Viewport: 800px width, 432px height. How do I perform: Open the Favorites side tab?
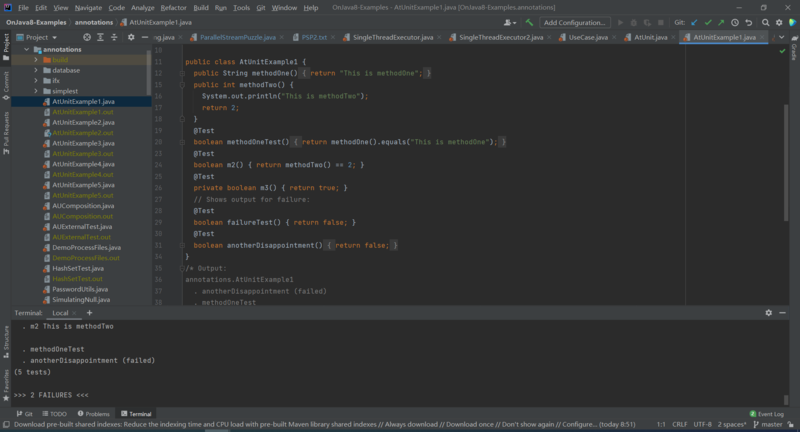pos(6,386)
